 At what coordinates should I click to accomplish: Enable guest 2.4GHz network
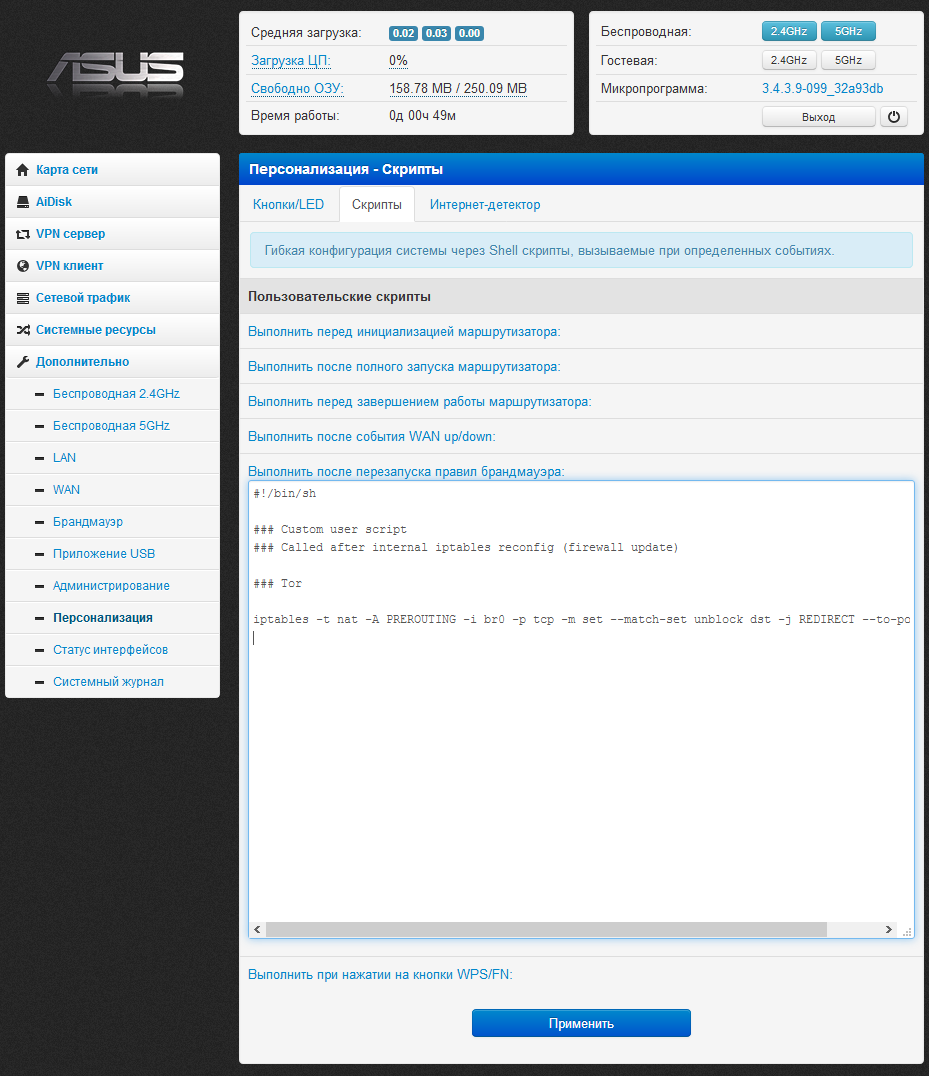(789, 60)
